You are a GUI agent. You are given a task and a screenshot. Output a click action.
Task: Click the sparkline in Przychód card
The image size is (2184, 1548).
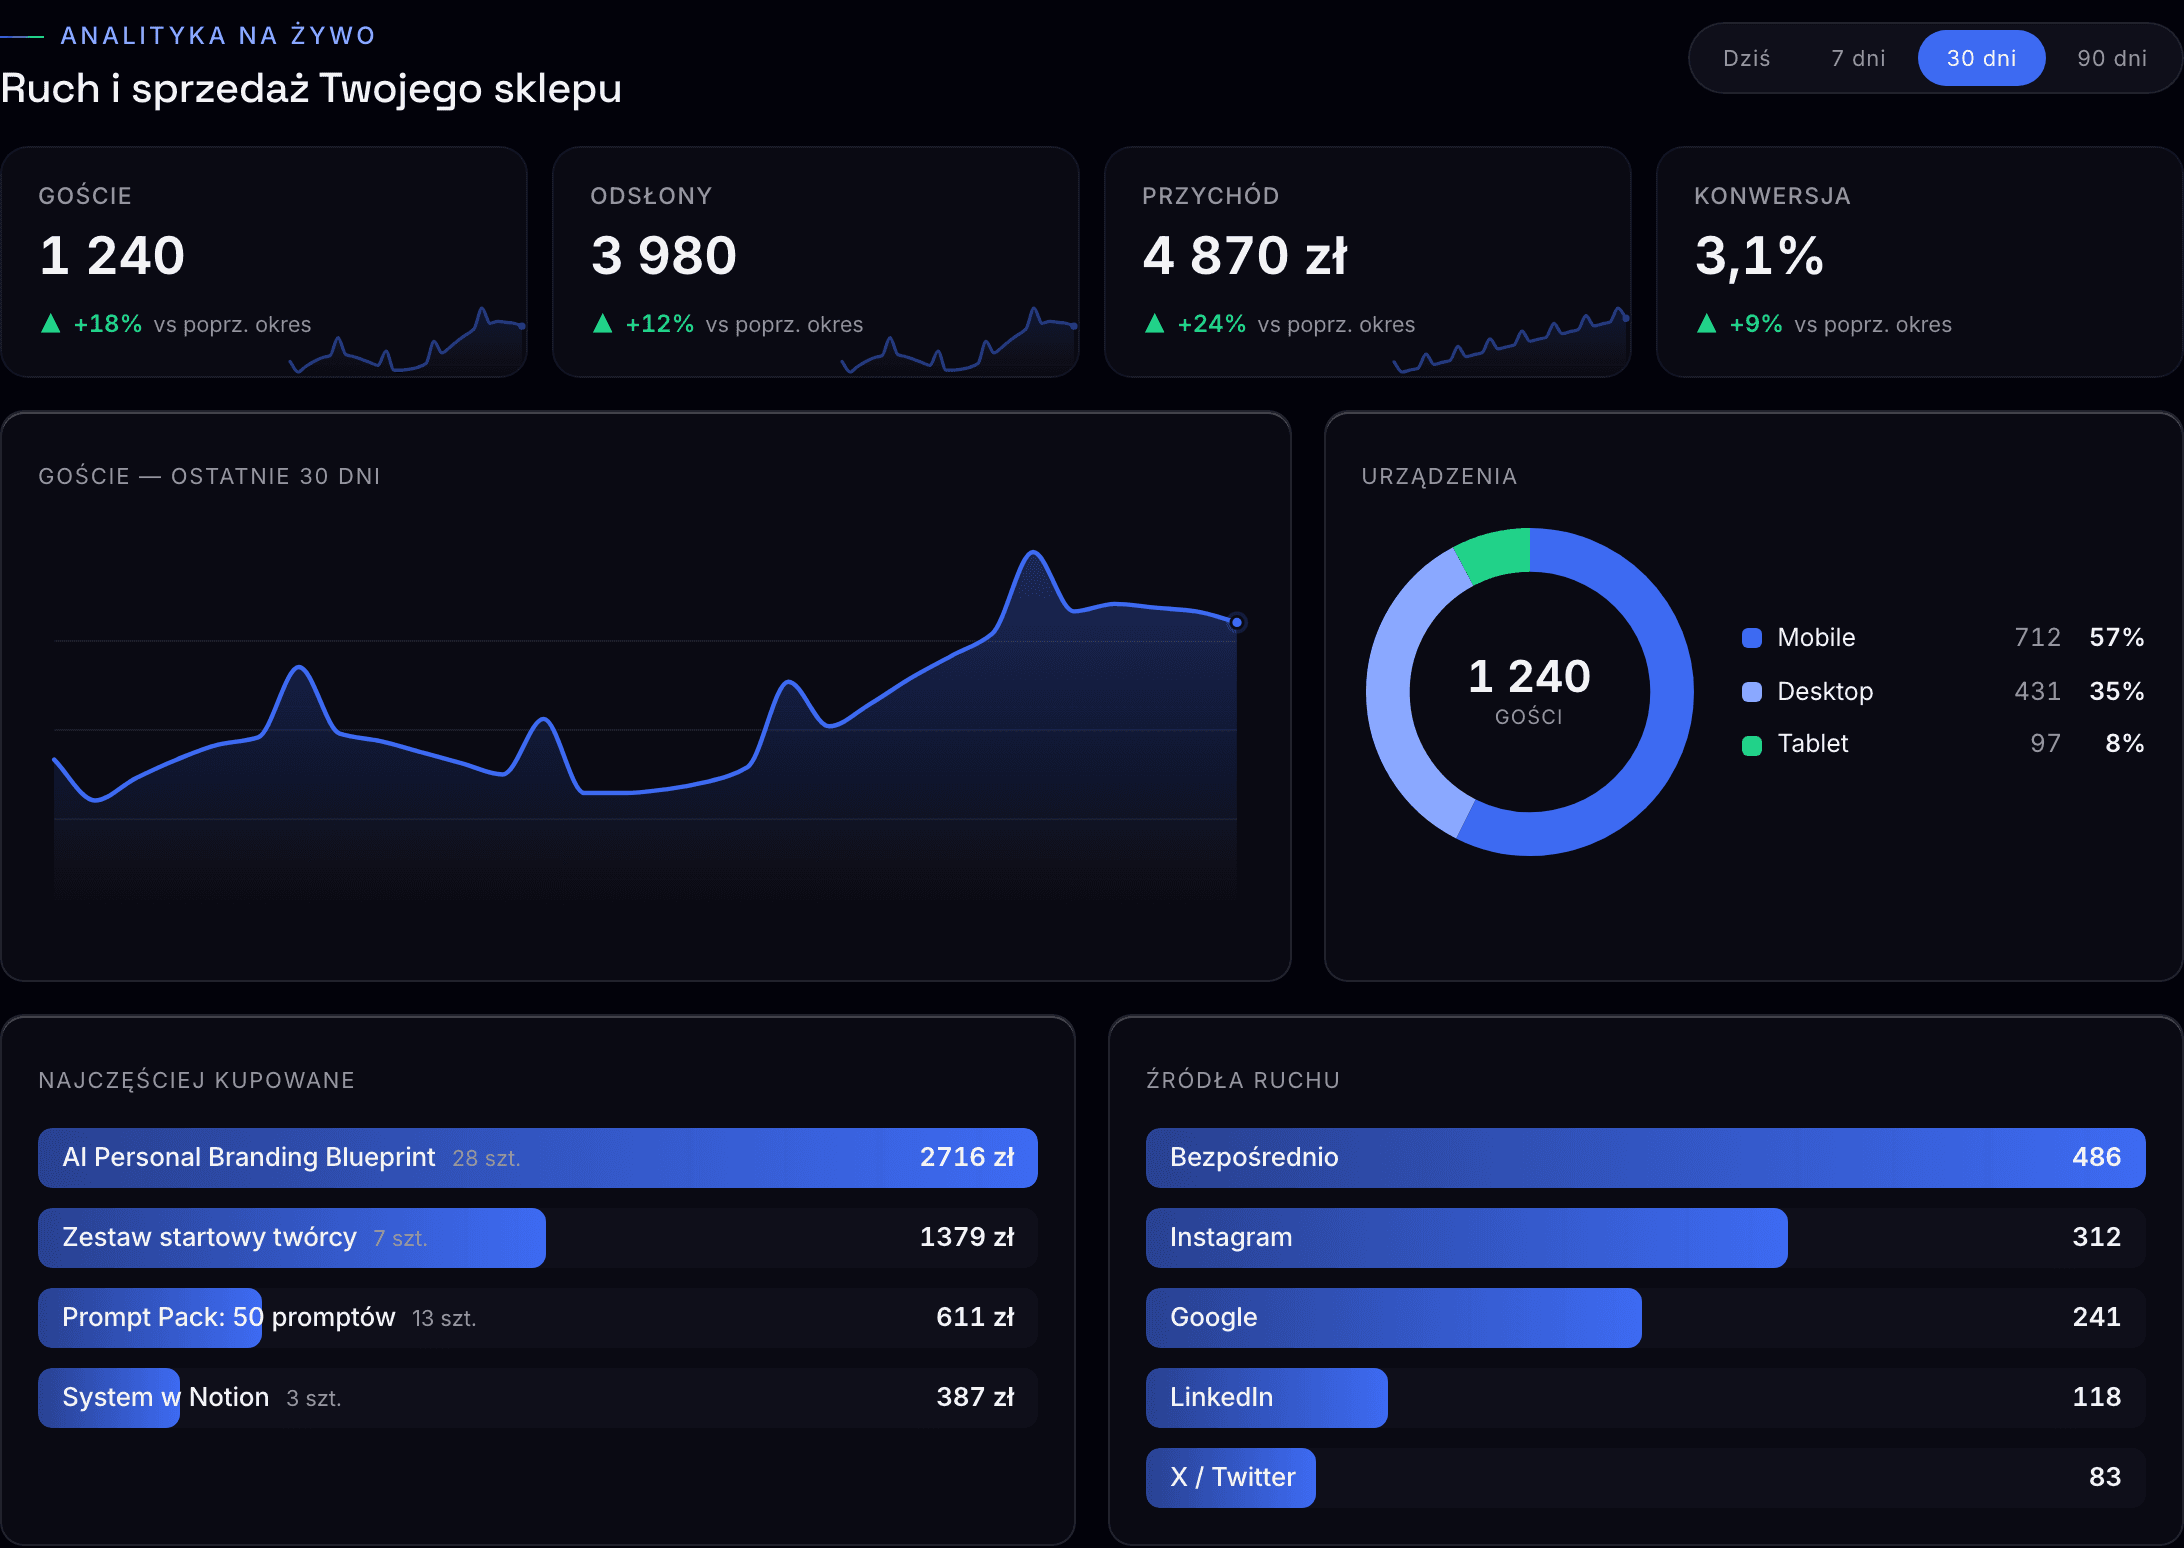coord(1511,340)
